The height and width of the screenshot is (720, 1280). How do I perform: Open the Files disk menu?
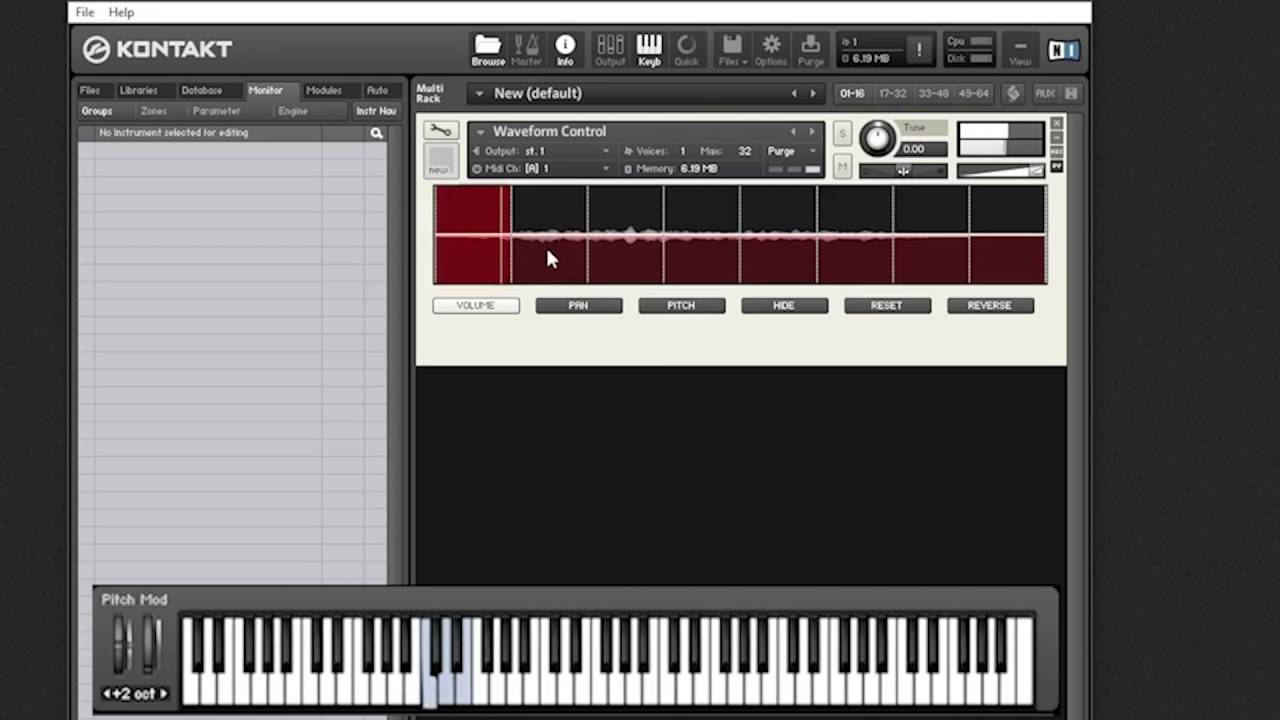click(x=732, y=49)
